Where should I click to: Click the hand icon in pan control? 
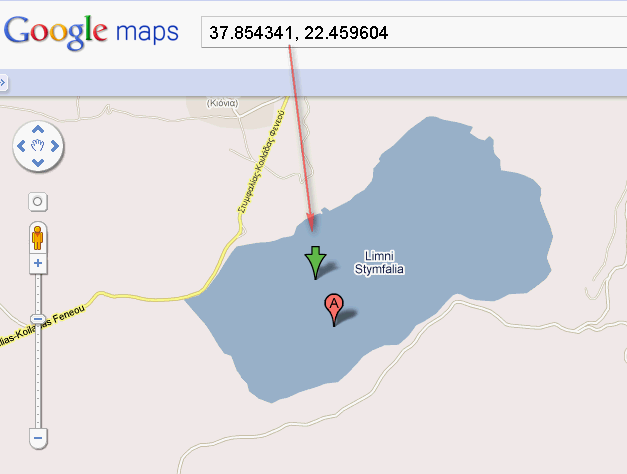[x=38, y=146]
